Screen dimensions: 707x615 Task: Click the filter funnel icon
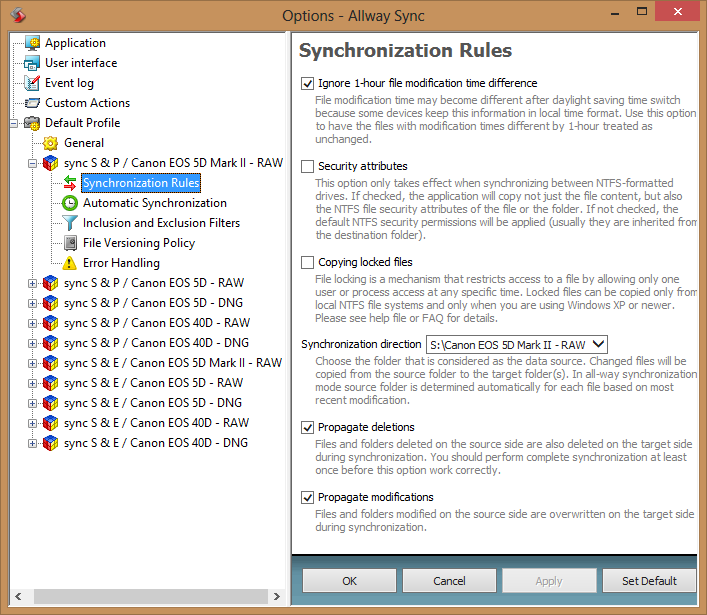tap(70, 223)
